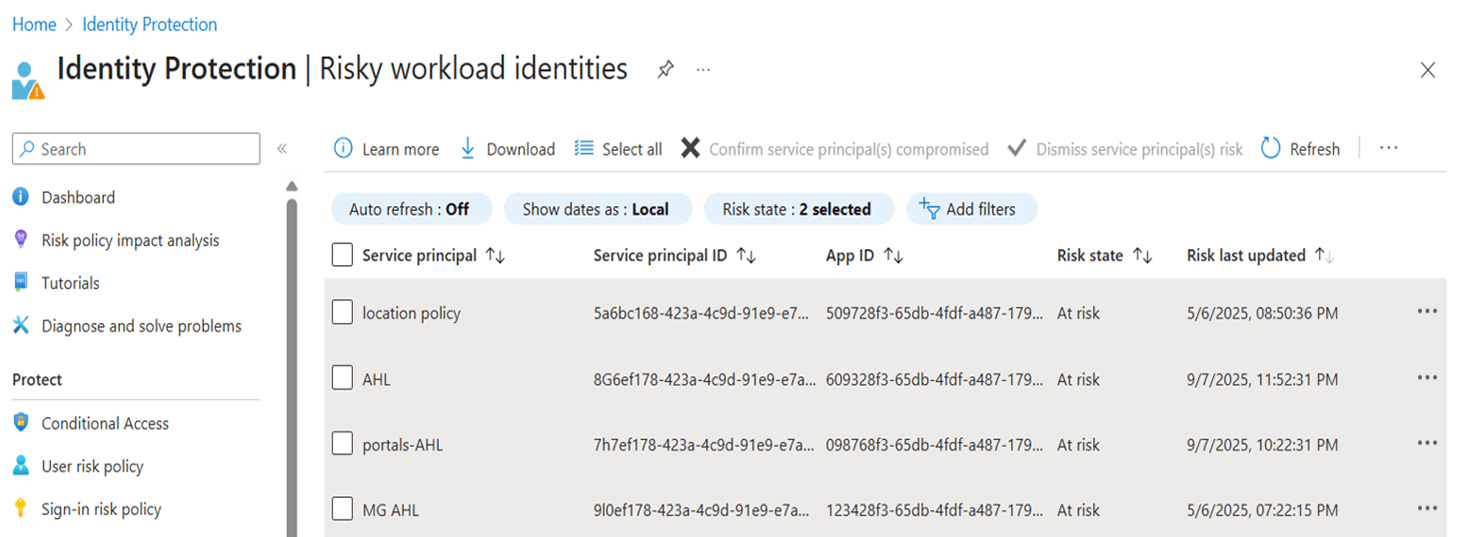The height and width of the screenshot is (537, 1460).
Task: Click in the sidebar Search field
Action: pos(136,149)
